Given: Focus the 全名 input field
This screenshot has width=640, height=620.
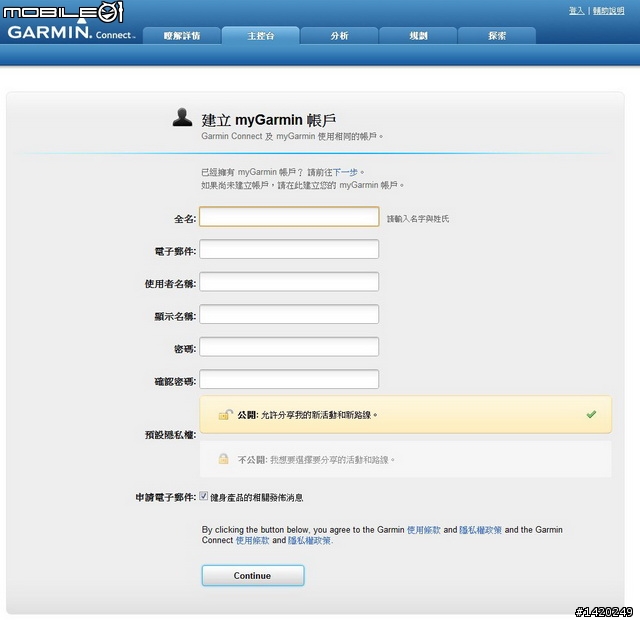Looking at the screenshot, I should [289, 216].
